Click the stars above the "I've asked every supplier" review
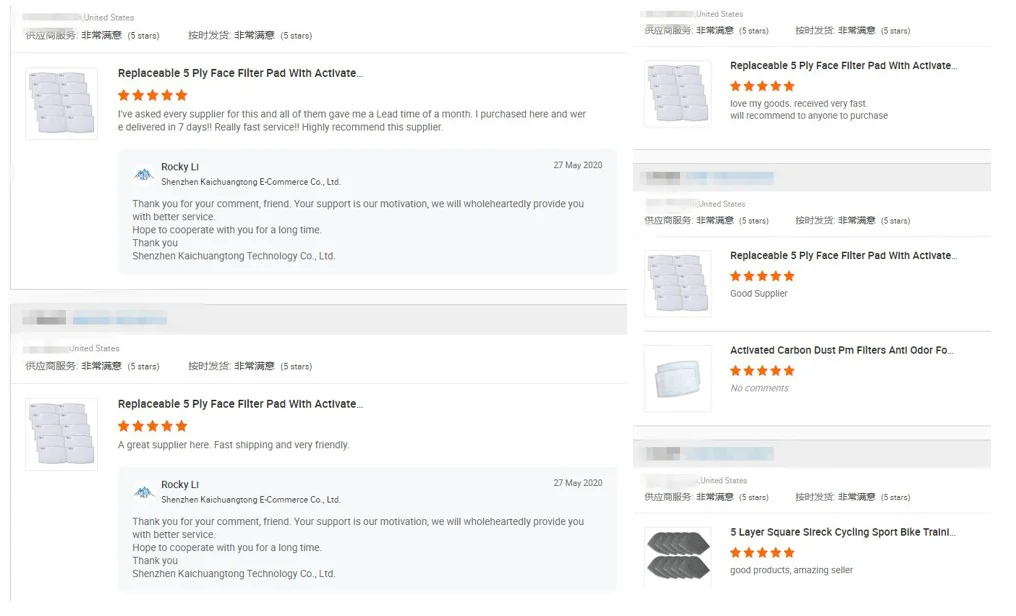1016x616 pixels. tap(153, 96)
